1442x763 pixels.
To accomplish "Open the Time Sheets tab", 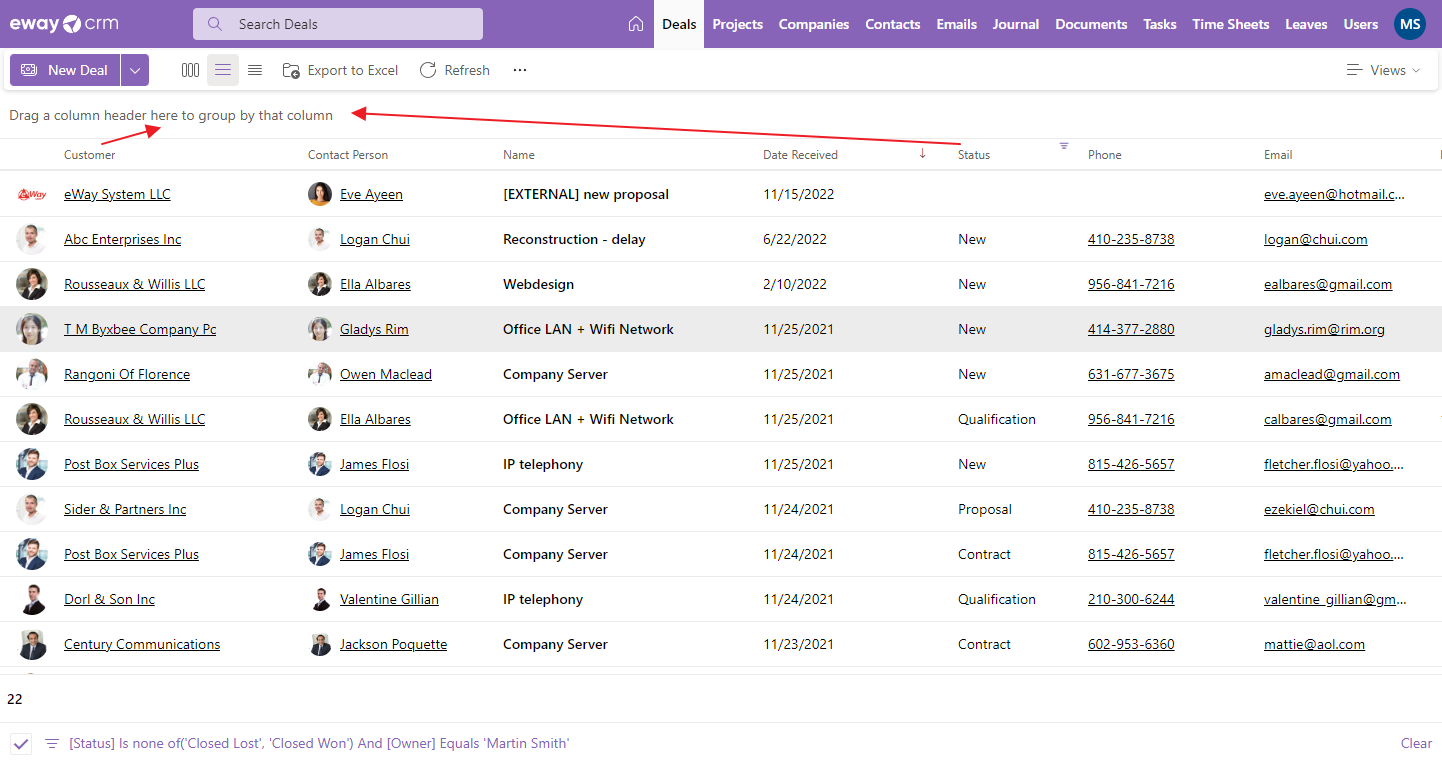I will click(1230, 24).
